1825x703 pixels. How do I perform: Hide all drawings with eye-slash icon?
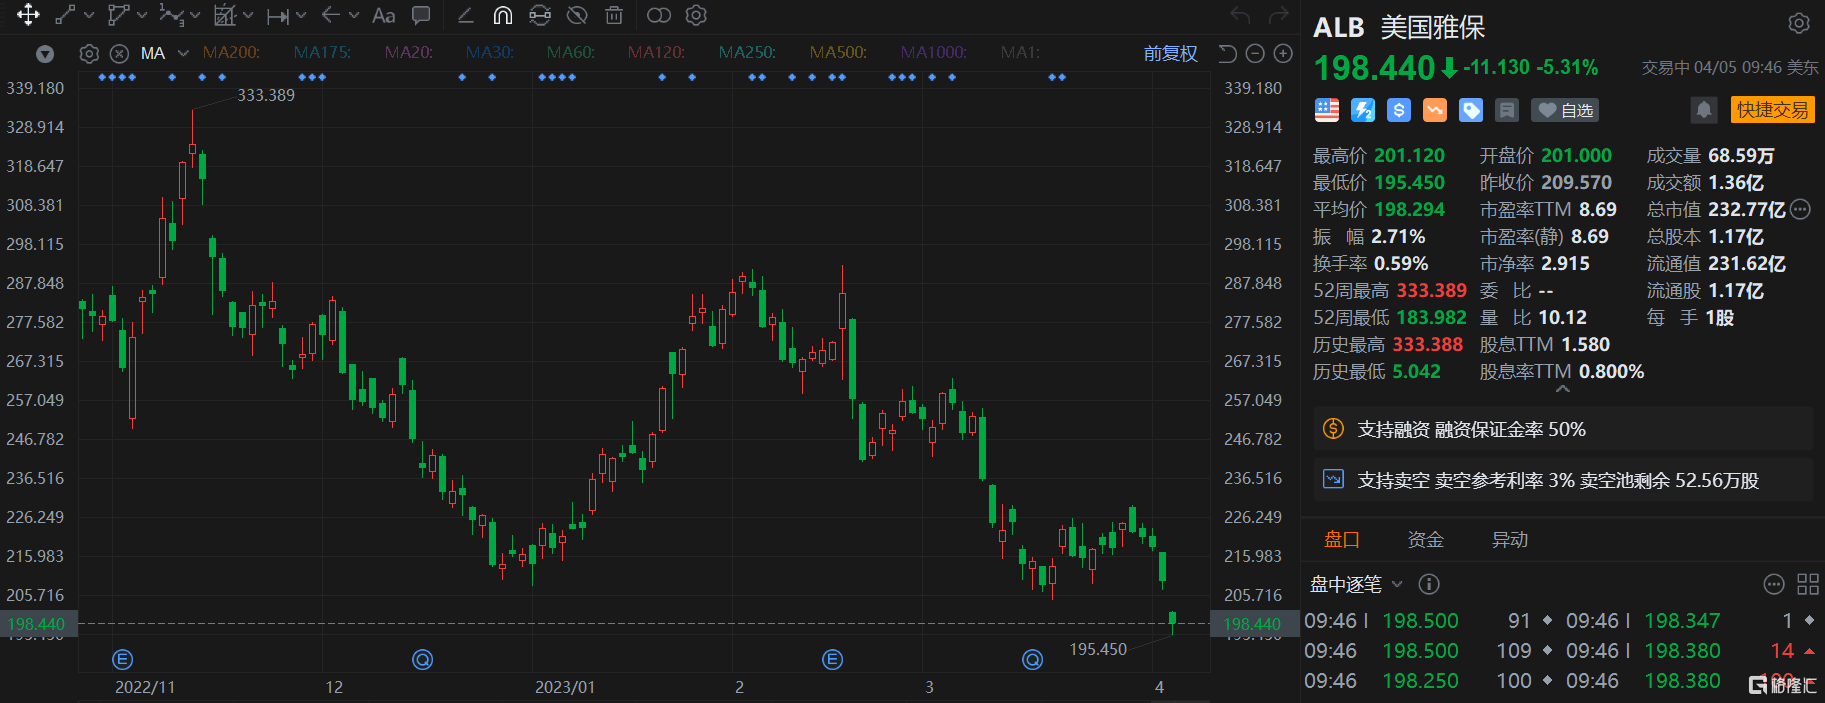pyautogui.click(x=577, y=15)
